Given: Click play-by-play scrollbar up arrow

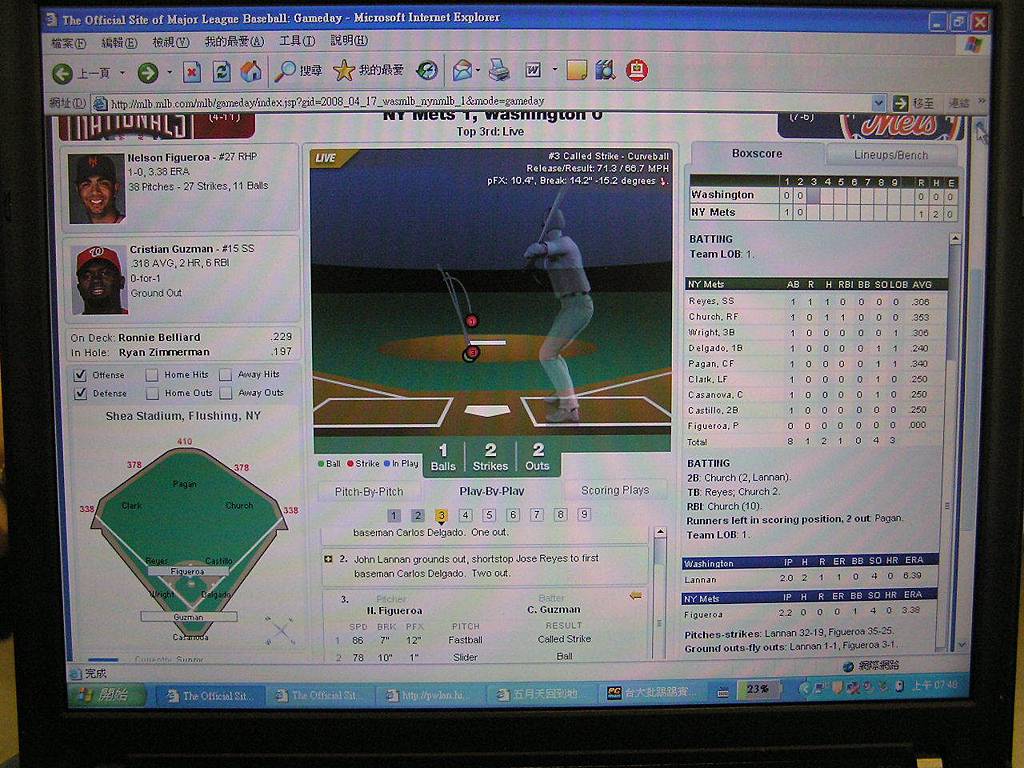Looking at the screenshot, I should pos(660,533).
